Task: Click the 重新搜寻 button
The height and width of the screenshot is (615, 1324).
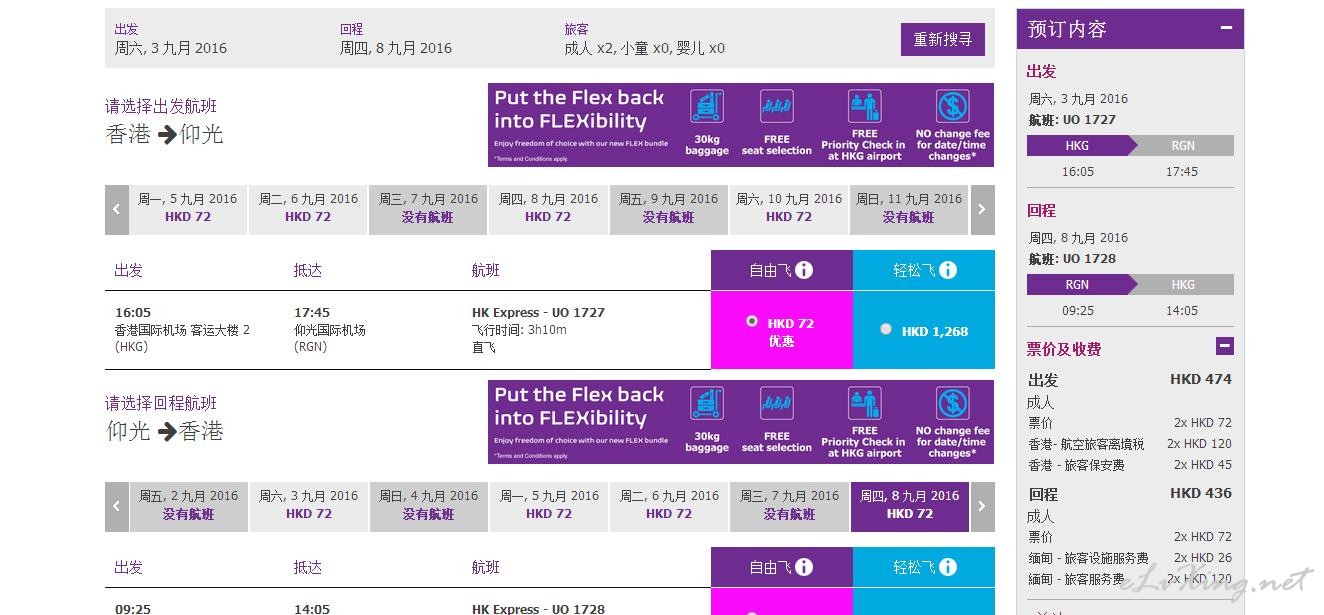Action: click(x=943, y=40)
